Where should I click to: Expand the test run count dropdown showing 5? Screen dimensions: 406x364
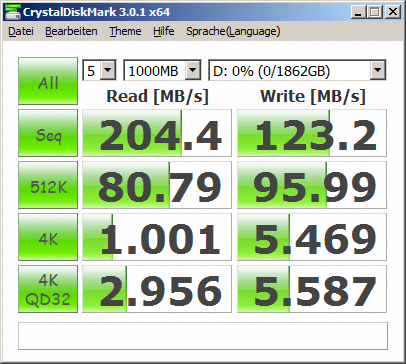[108, 70]
